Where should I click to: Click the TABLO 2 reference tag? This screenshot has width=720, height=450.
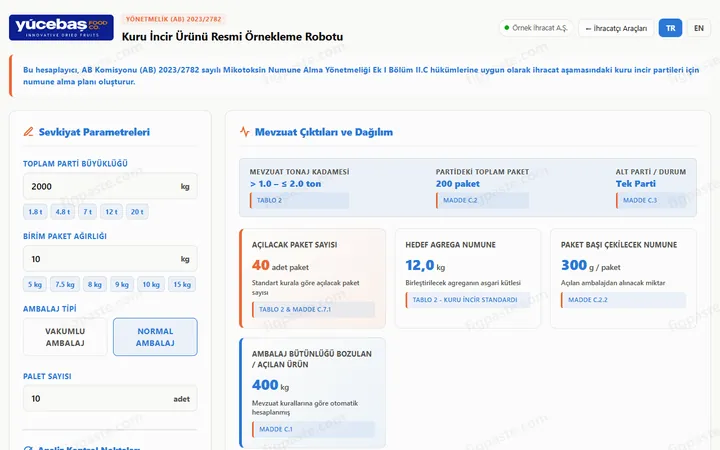click(x=299, y=200)
